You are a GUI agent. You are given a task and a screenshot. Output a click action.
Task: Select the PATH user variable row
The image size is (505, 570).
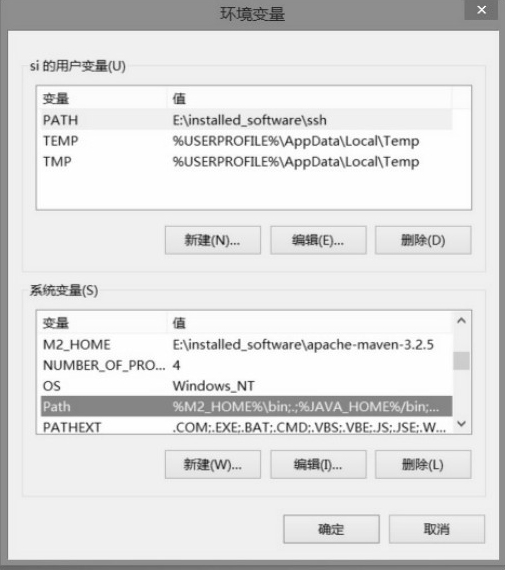[x=247, y=120]
